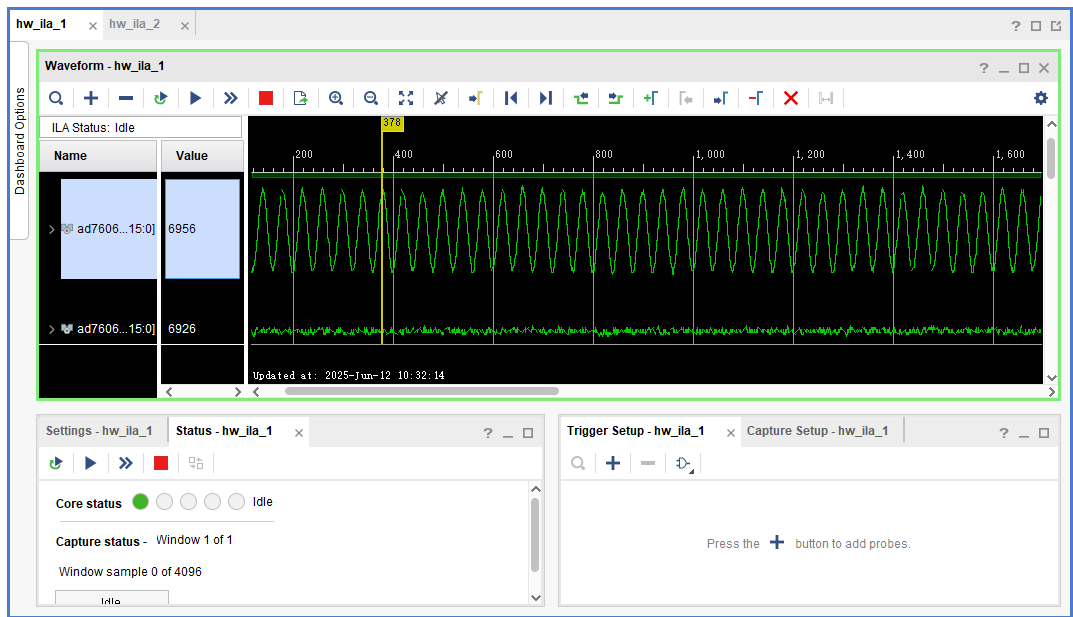Delete the selected marker
This screenshot has height=617, width=1073.
coord(755,99)
